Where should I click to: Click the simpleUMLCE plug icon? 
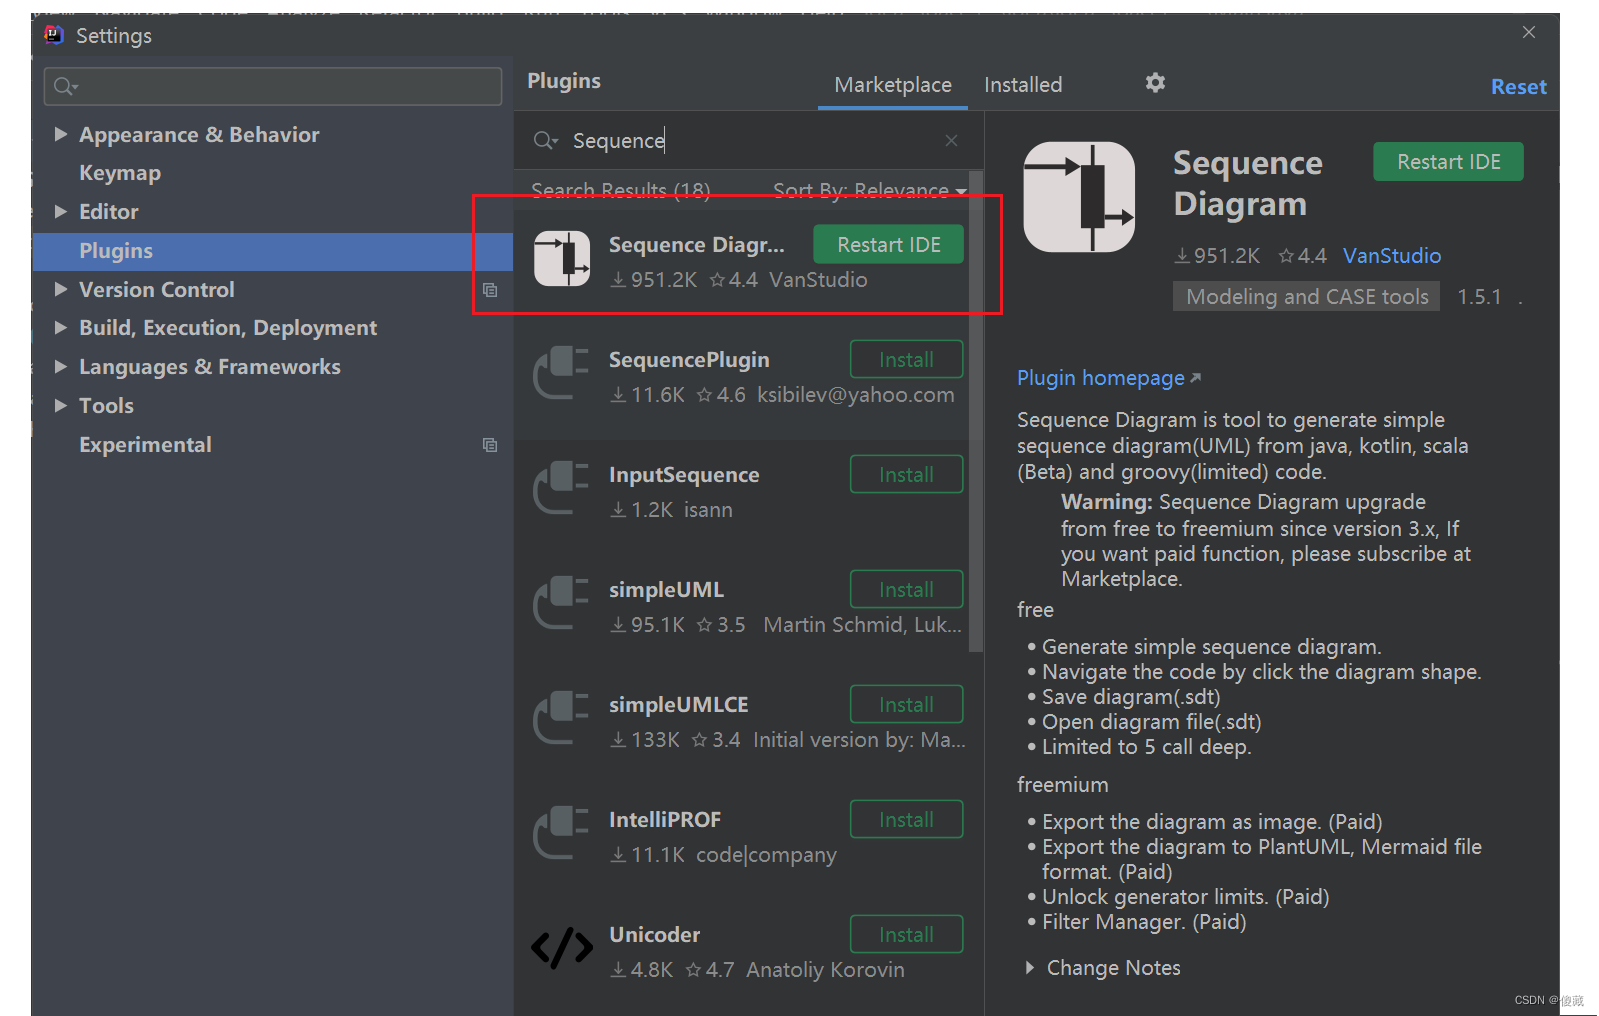pyautogui.click(x=561, y=718)
